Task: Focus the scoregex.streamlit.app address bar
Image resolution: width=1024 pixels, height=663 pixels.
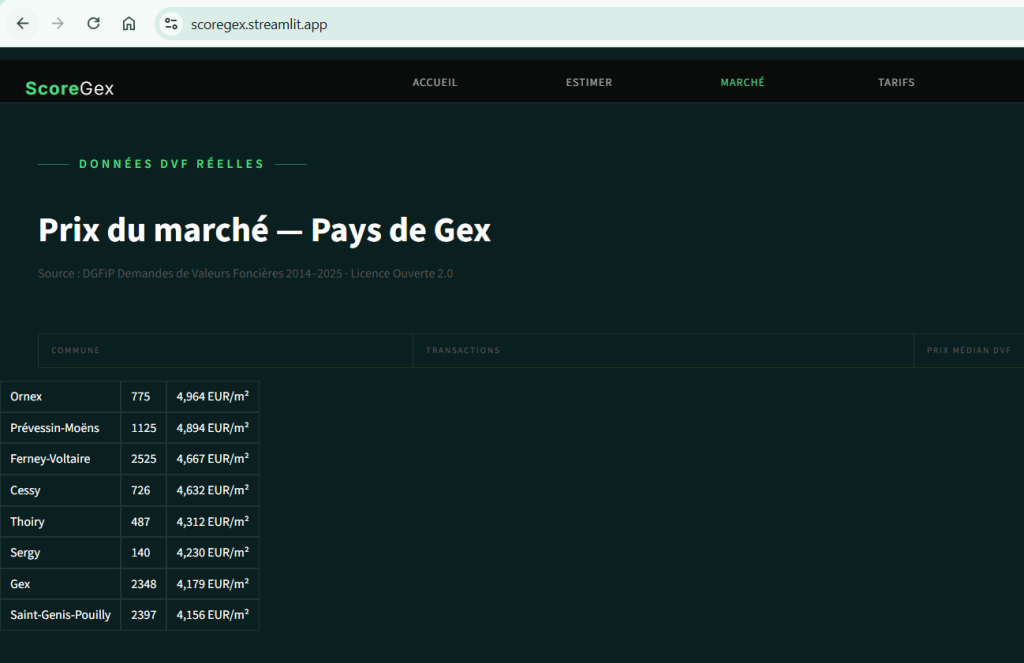Action: coord(588,24)
